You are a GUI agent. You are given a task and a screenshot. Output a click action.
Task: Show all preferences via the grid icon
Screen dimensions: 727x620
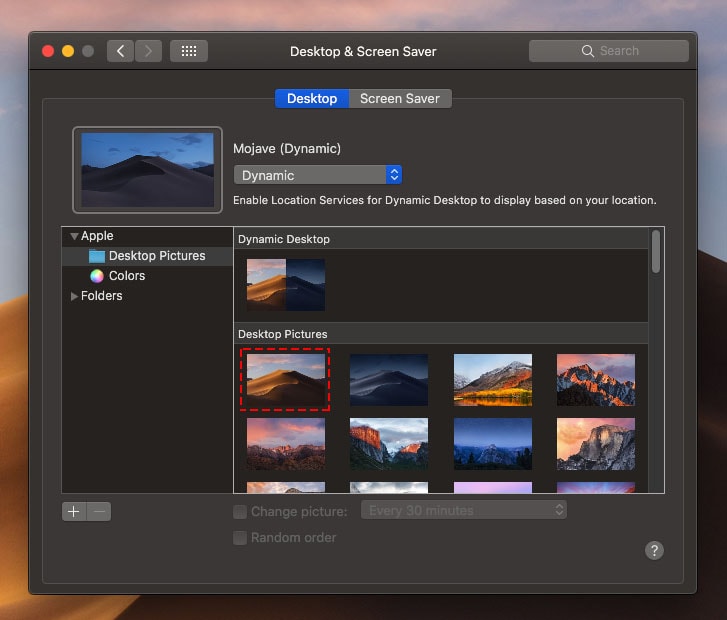[x=189, y=51]
